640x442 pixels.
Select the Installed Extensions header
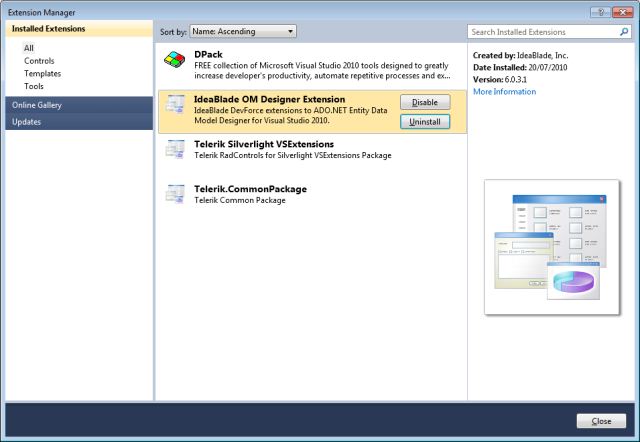[x=78, y=29]
